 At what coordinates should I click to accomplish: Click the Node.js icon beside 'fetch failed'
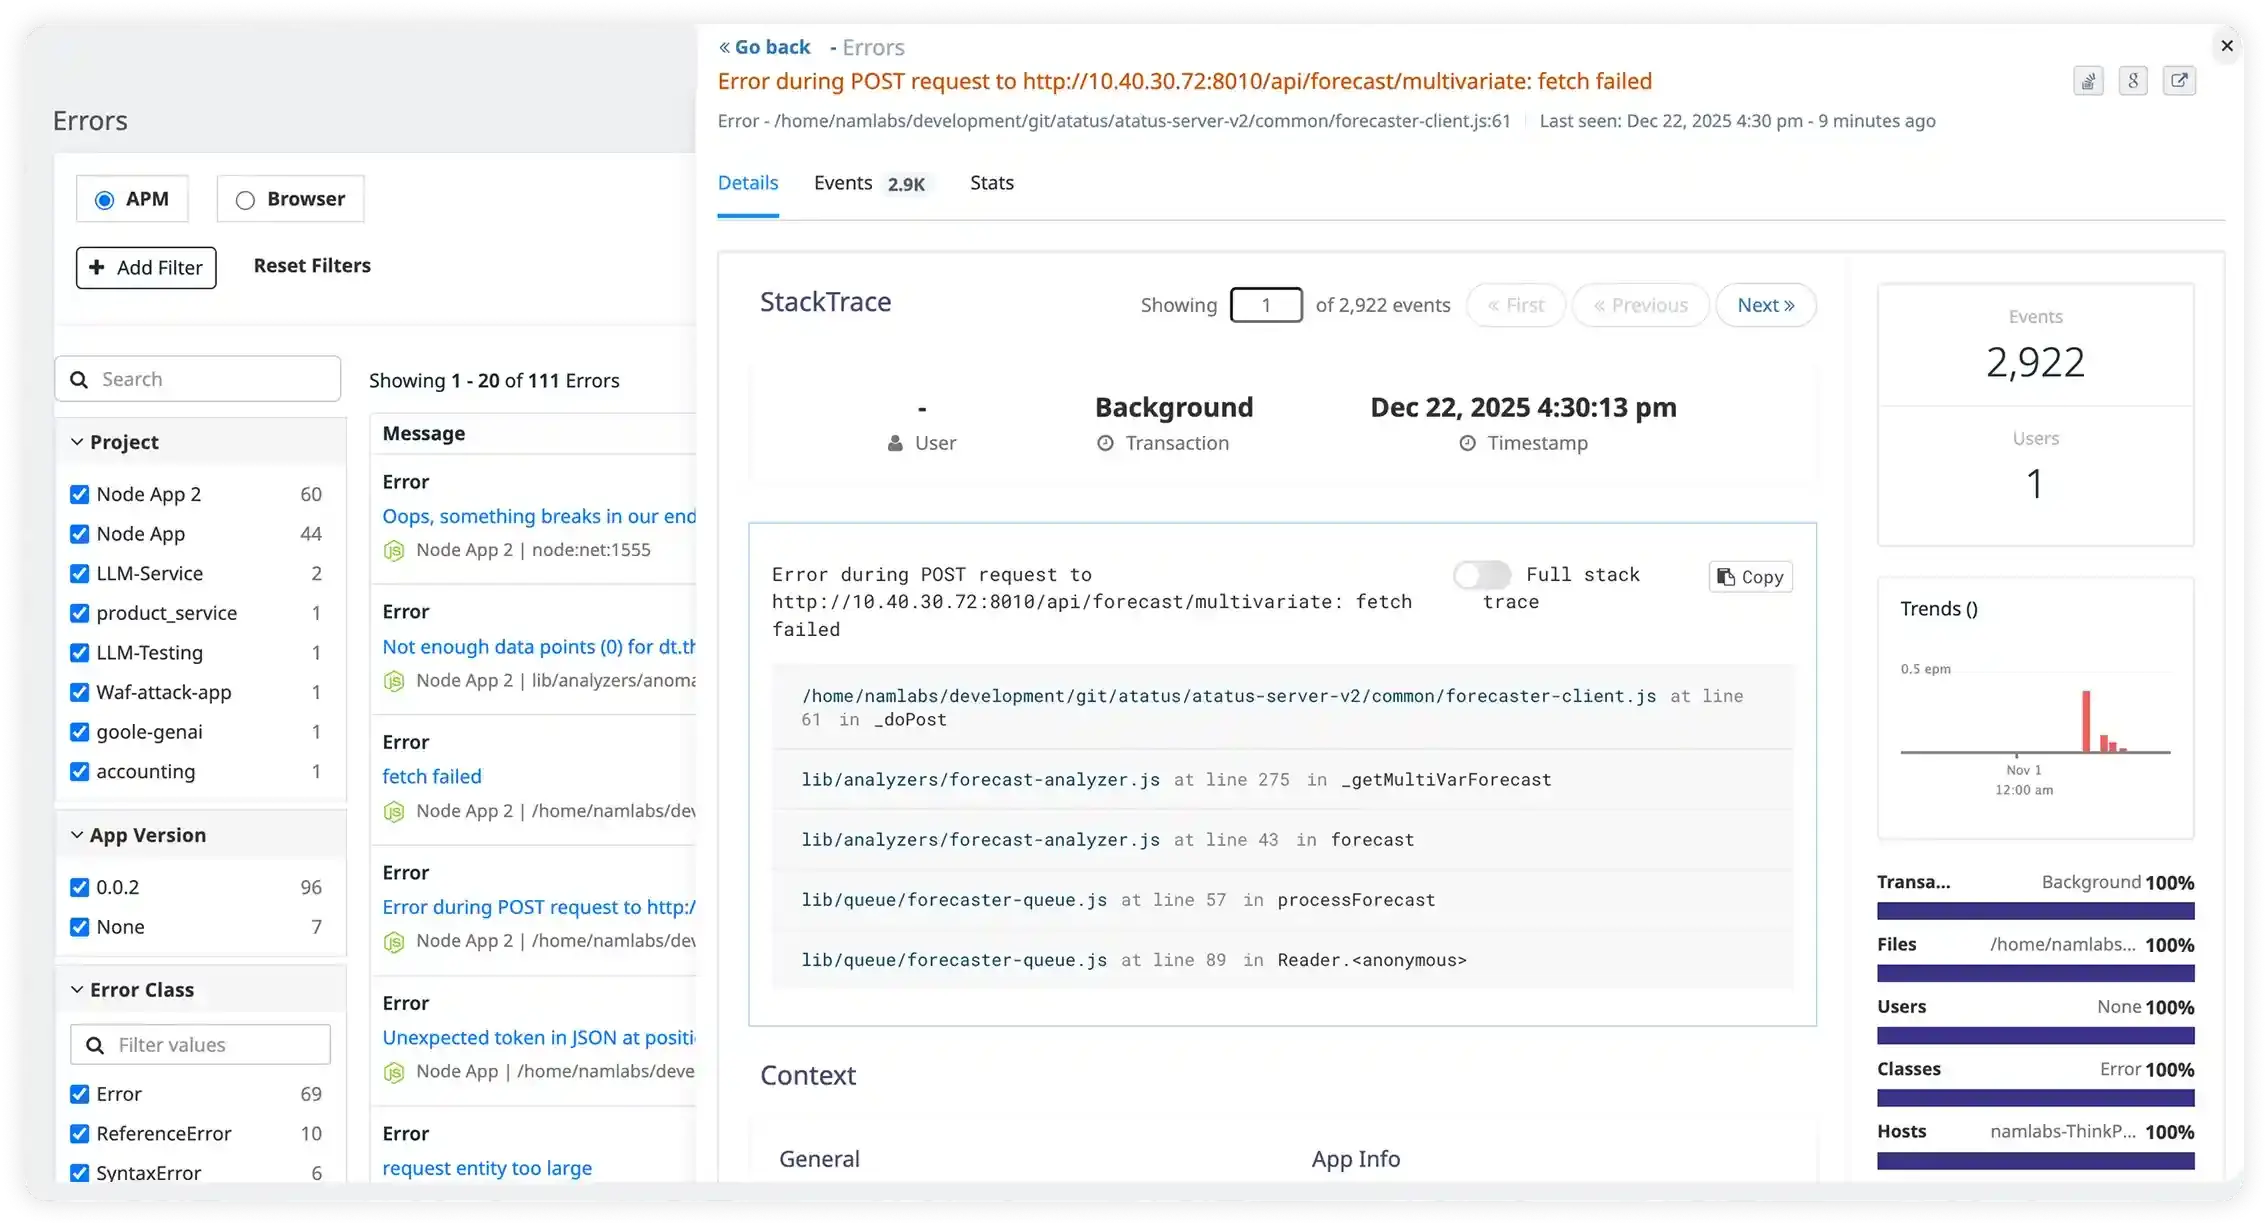396,810
